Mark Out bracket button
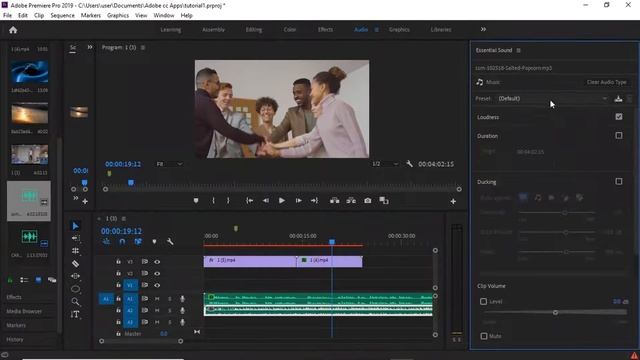The image size is (640, 360). (x=228, y=200)
